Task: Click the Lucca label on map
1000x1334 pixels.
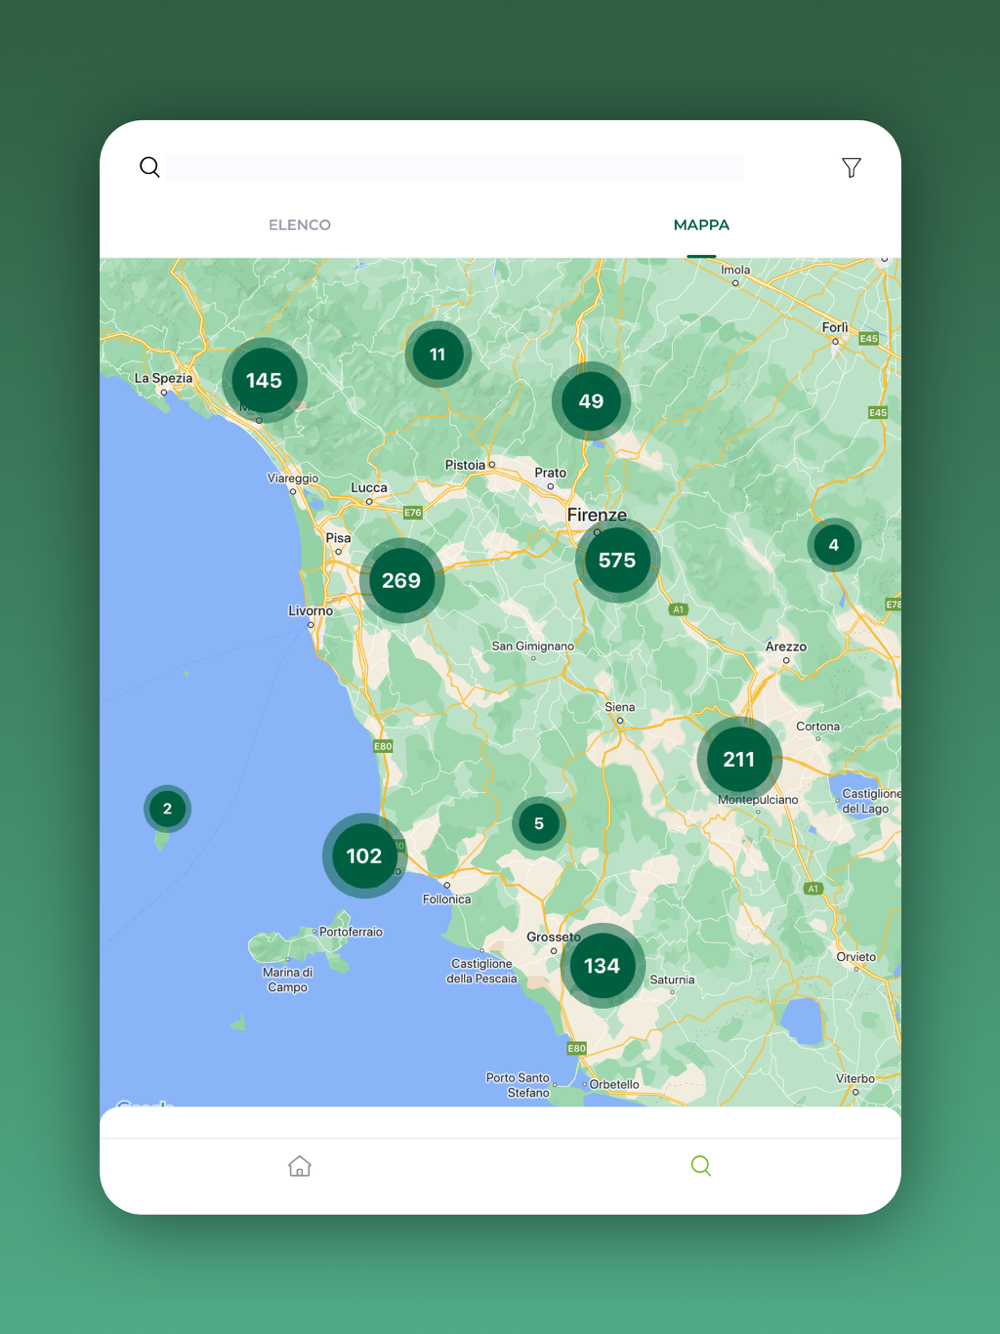Action: (x=369, y=488)
